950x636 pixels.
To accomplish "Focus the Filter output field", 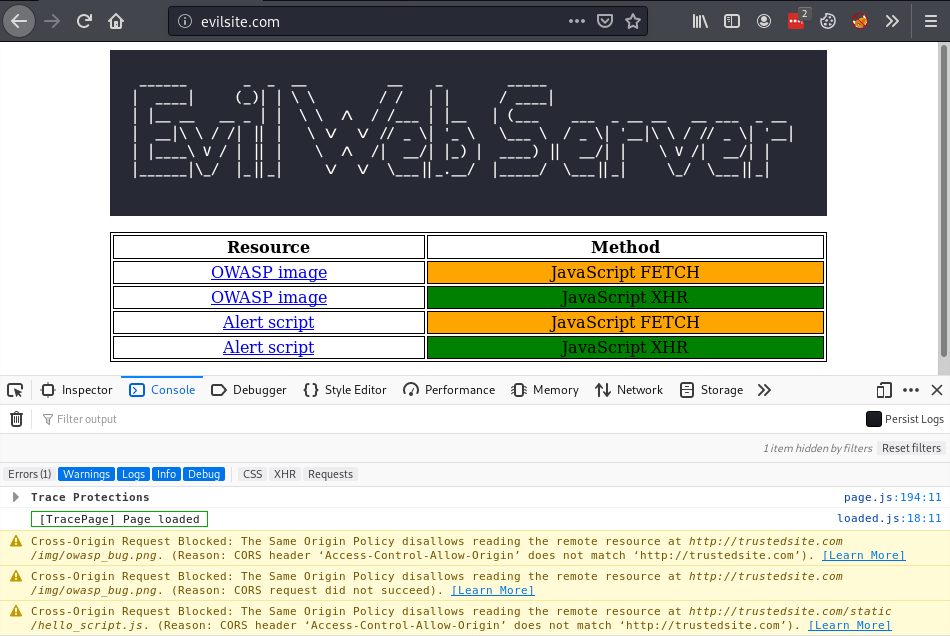I will (x=448, y=419).
